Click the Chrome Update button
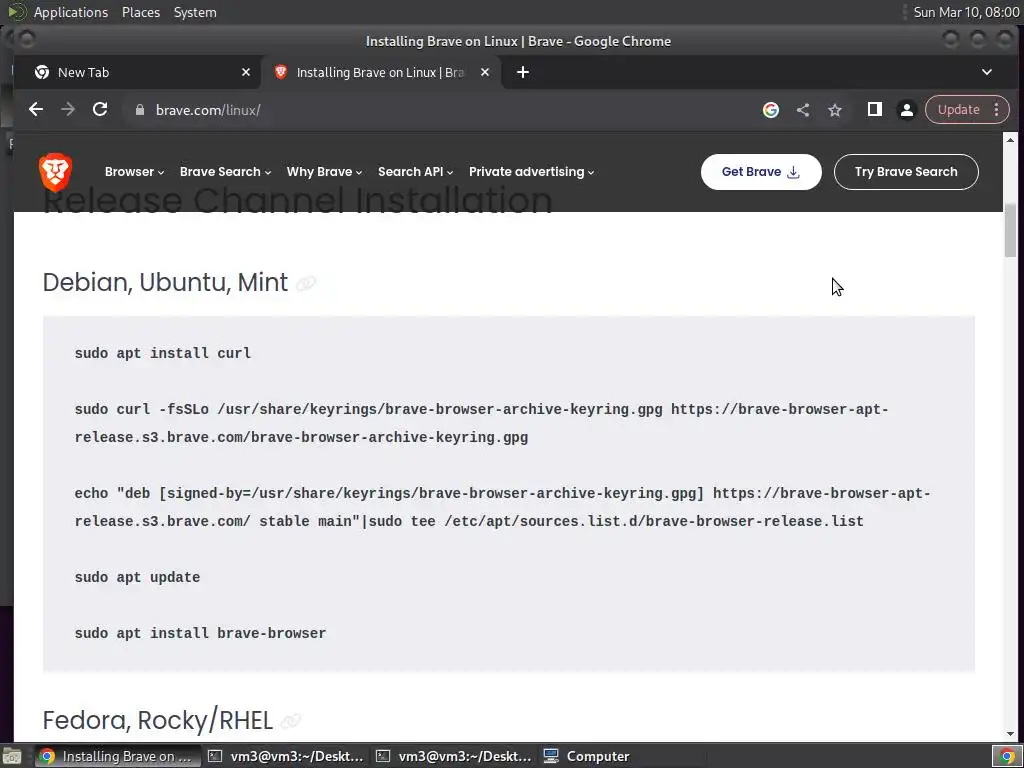Viewport: 1024px width, 768px height. [958, 110]
